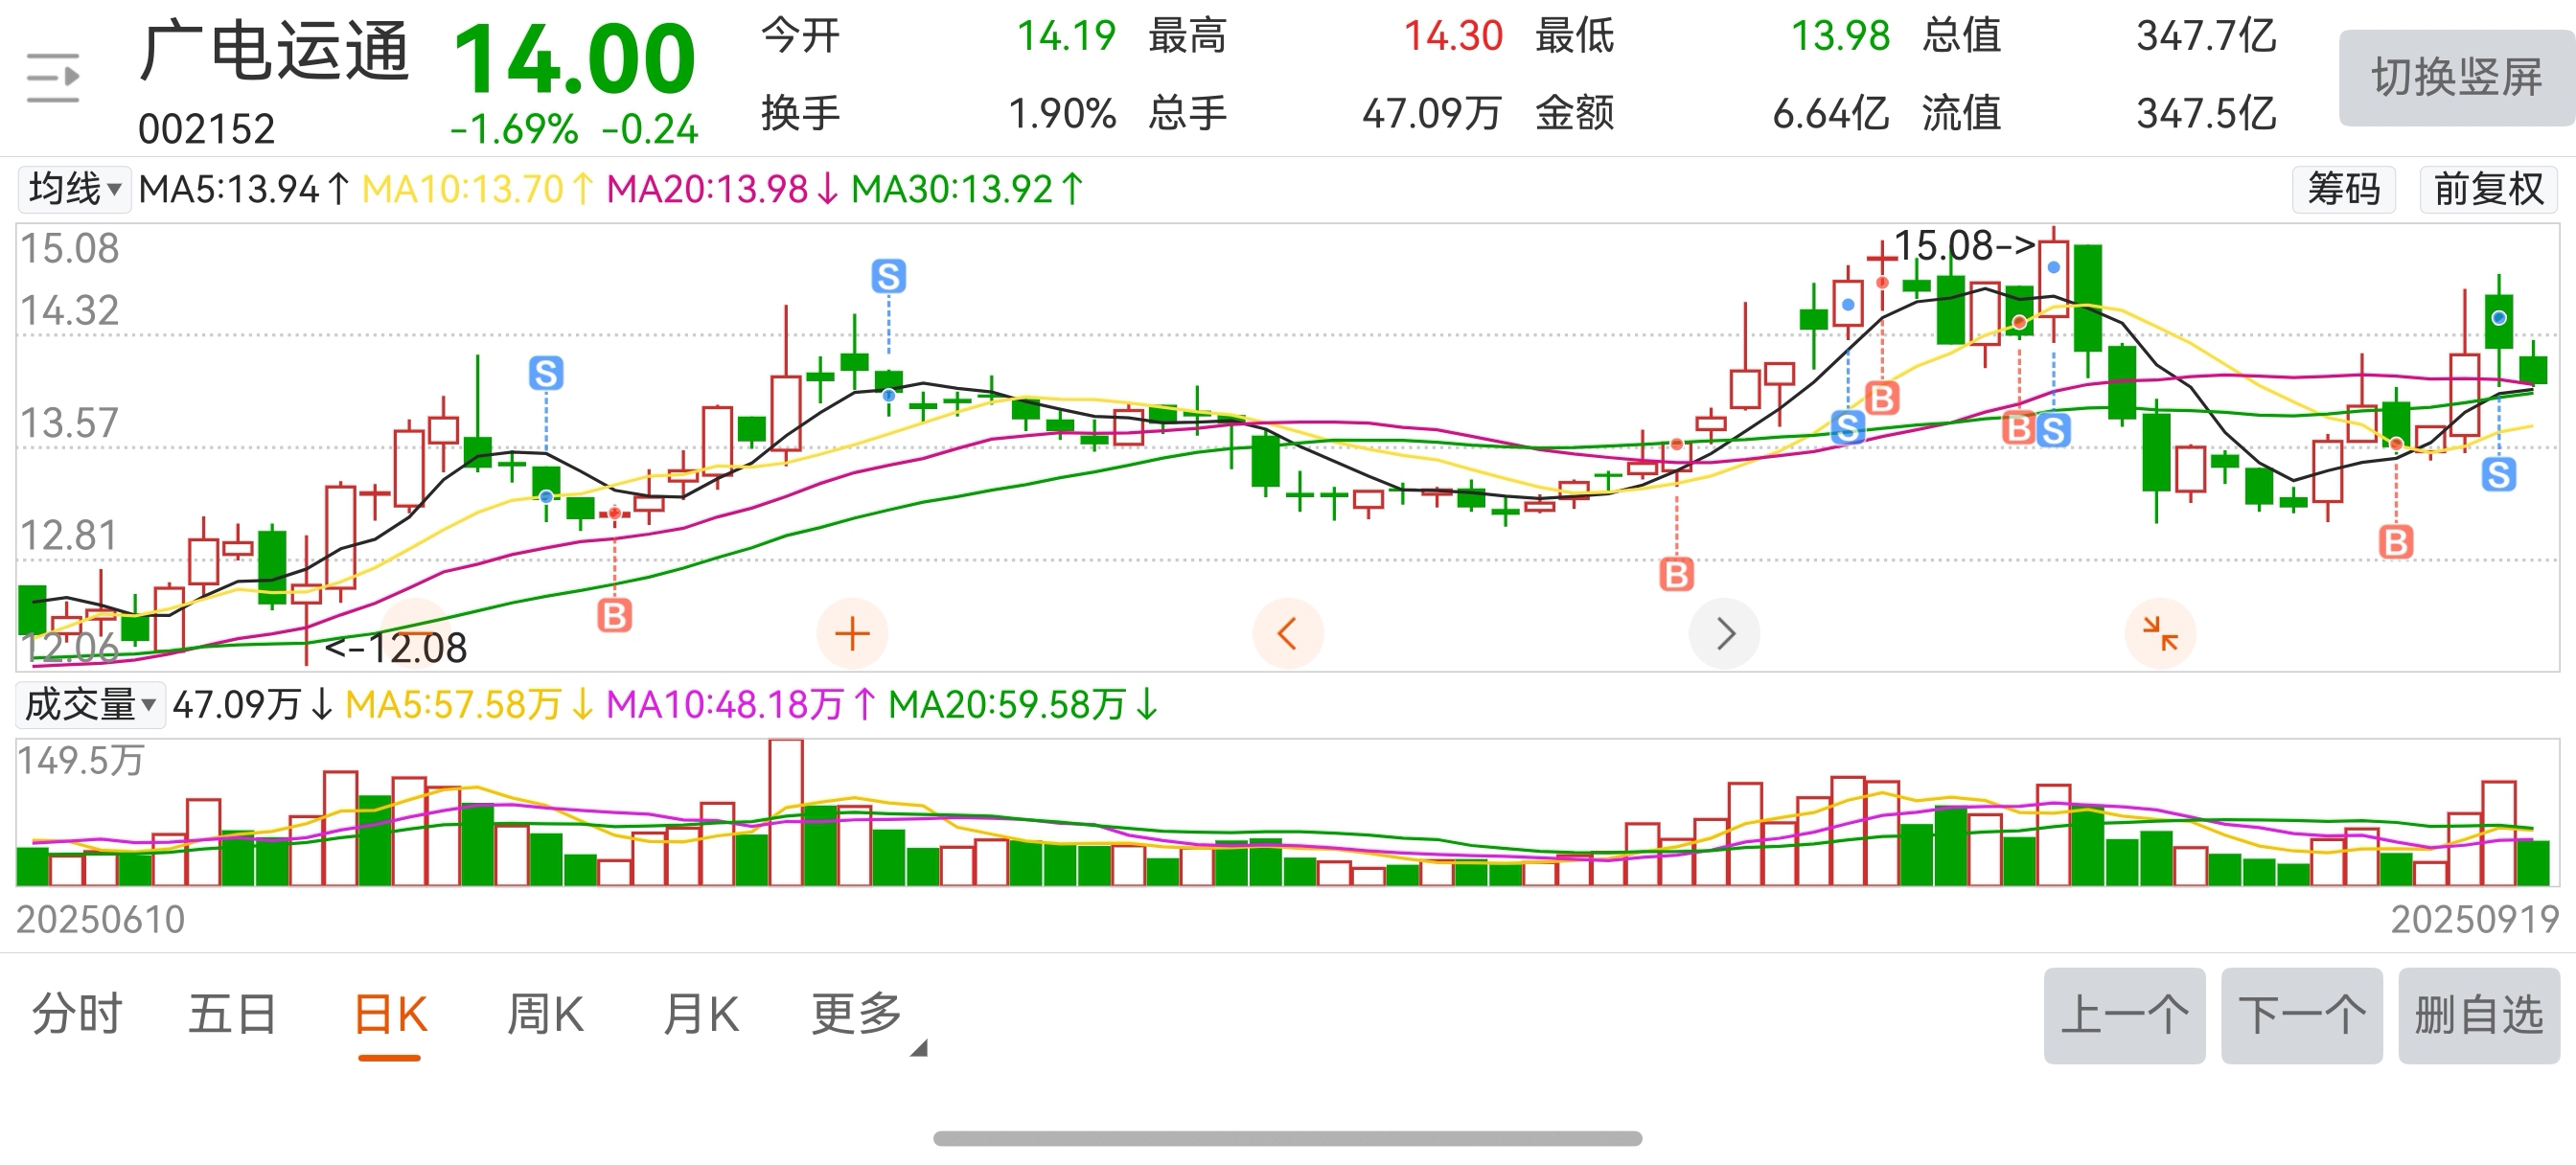
Task: Switch to the 周K tab
Action: pyautogui.click(x=545, y=1014)
